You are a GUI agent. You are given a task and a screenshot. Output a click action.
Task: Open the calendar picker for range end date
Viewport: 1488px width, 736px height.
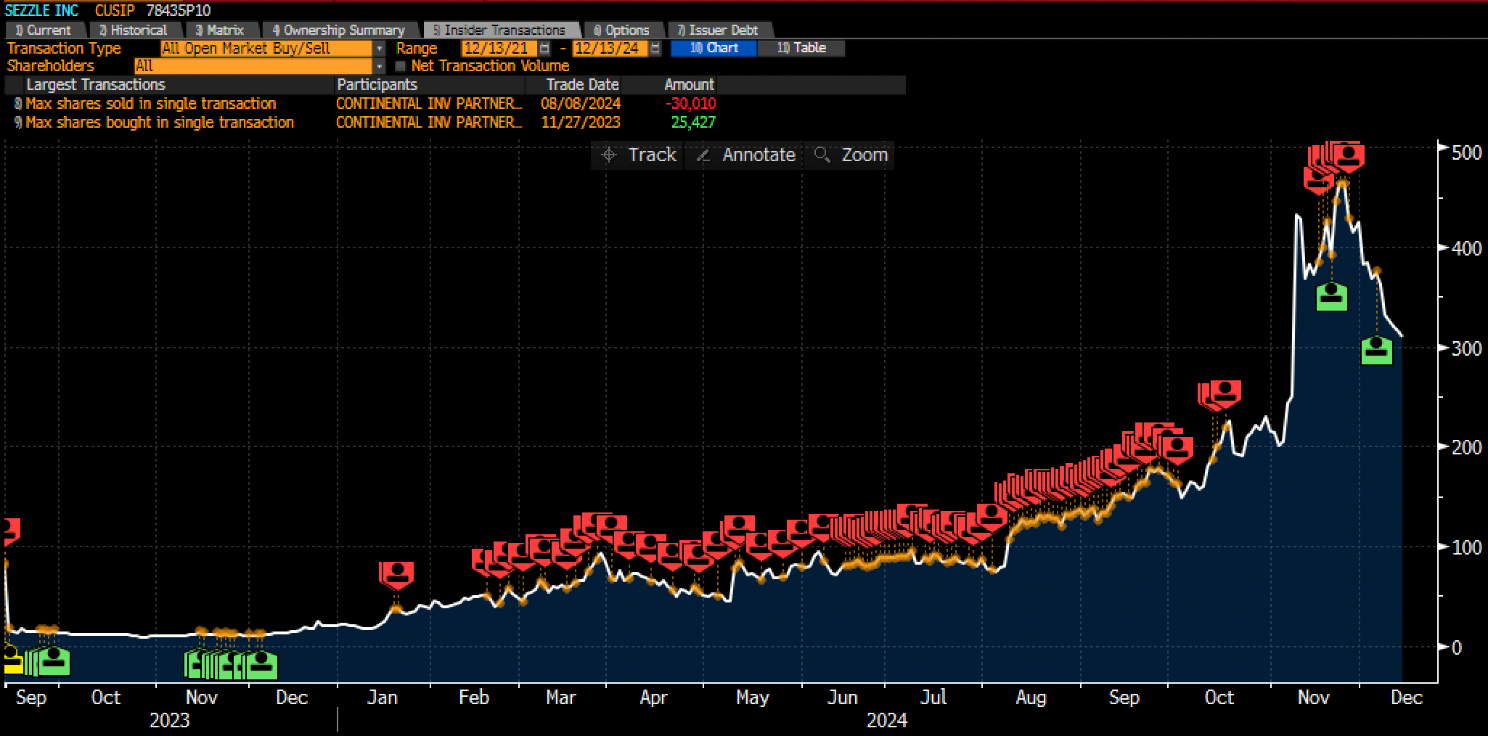[x=655, y=48]
